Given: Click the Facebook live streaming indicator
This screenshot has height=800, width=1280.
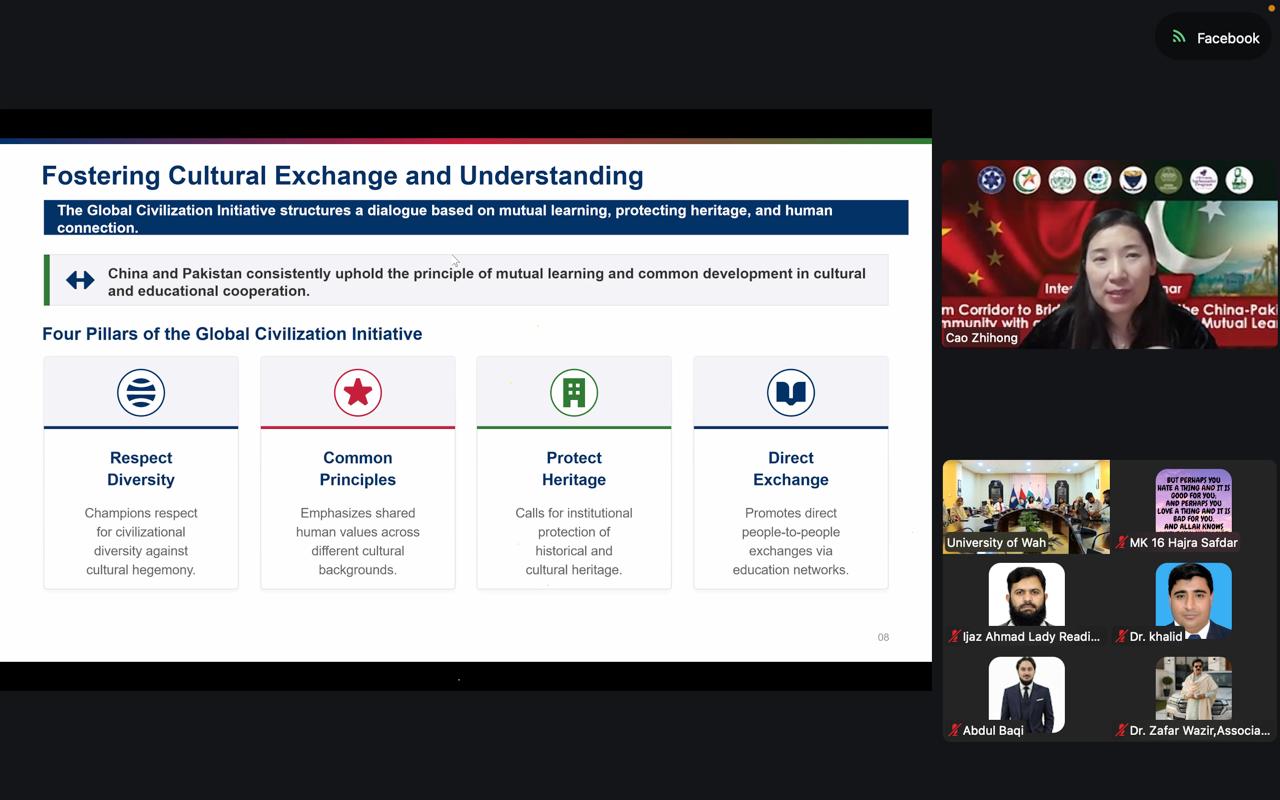Looking at the screenshot, I should click(x=1215, y=38).
